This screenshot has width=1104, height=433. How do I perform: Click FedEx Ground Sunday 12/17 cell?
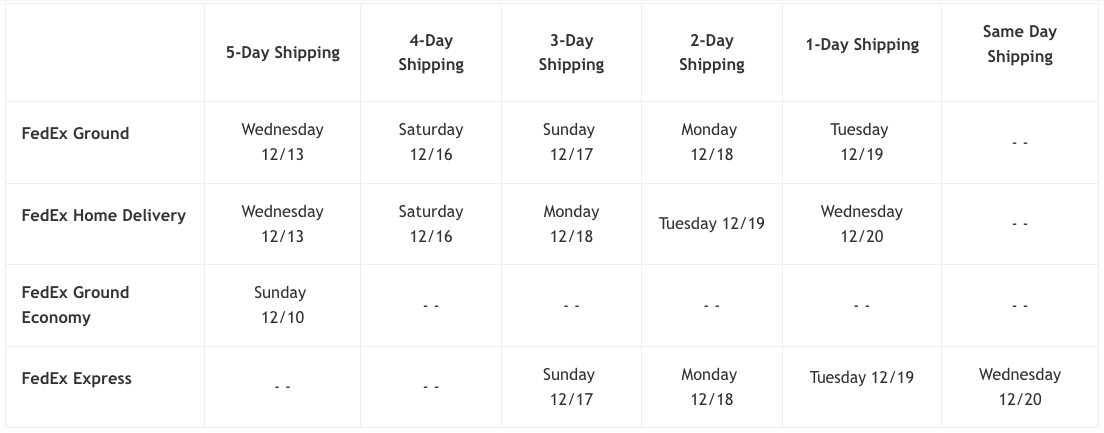coord(571,142)
